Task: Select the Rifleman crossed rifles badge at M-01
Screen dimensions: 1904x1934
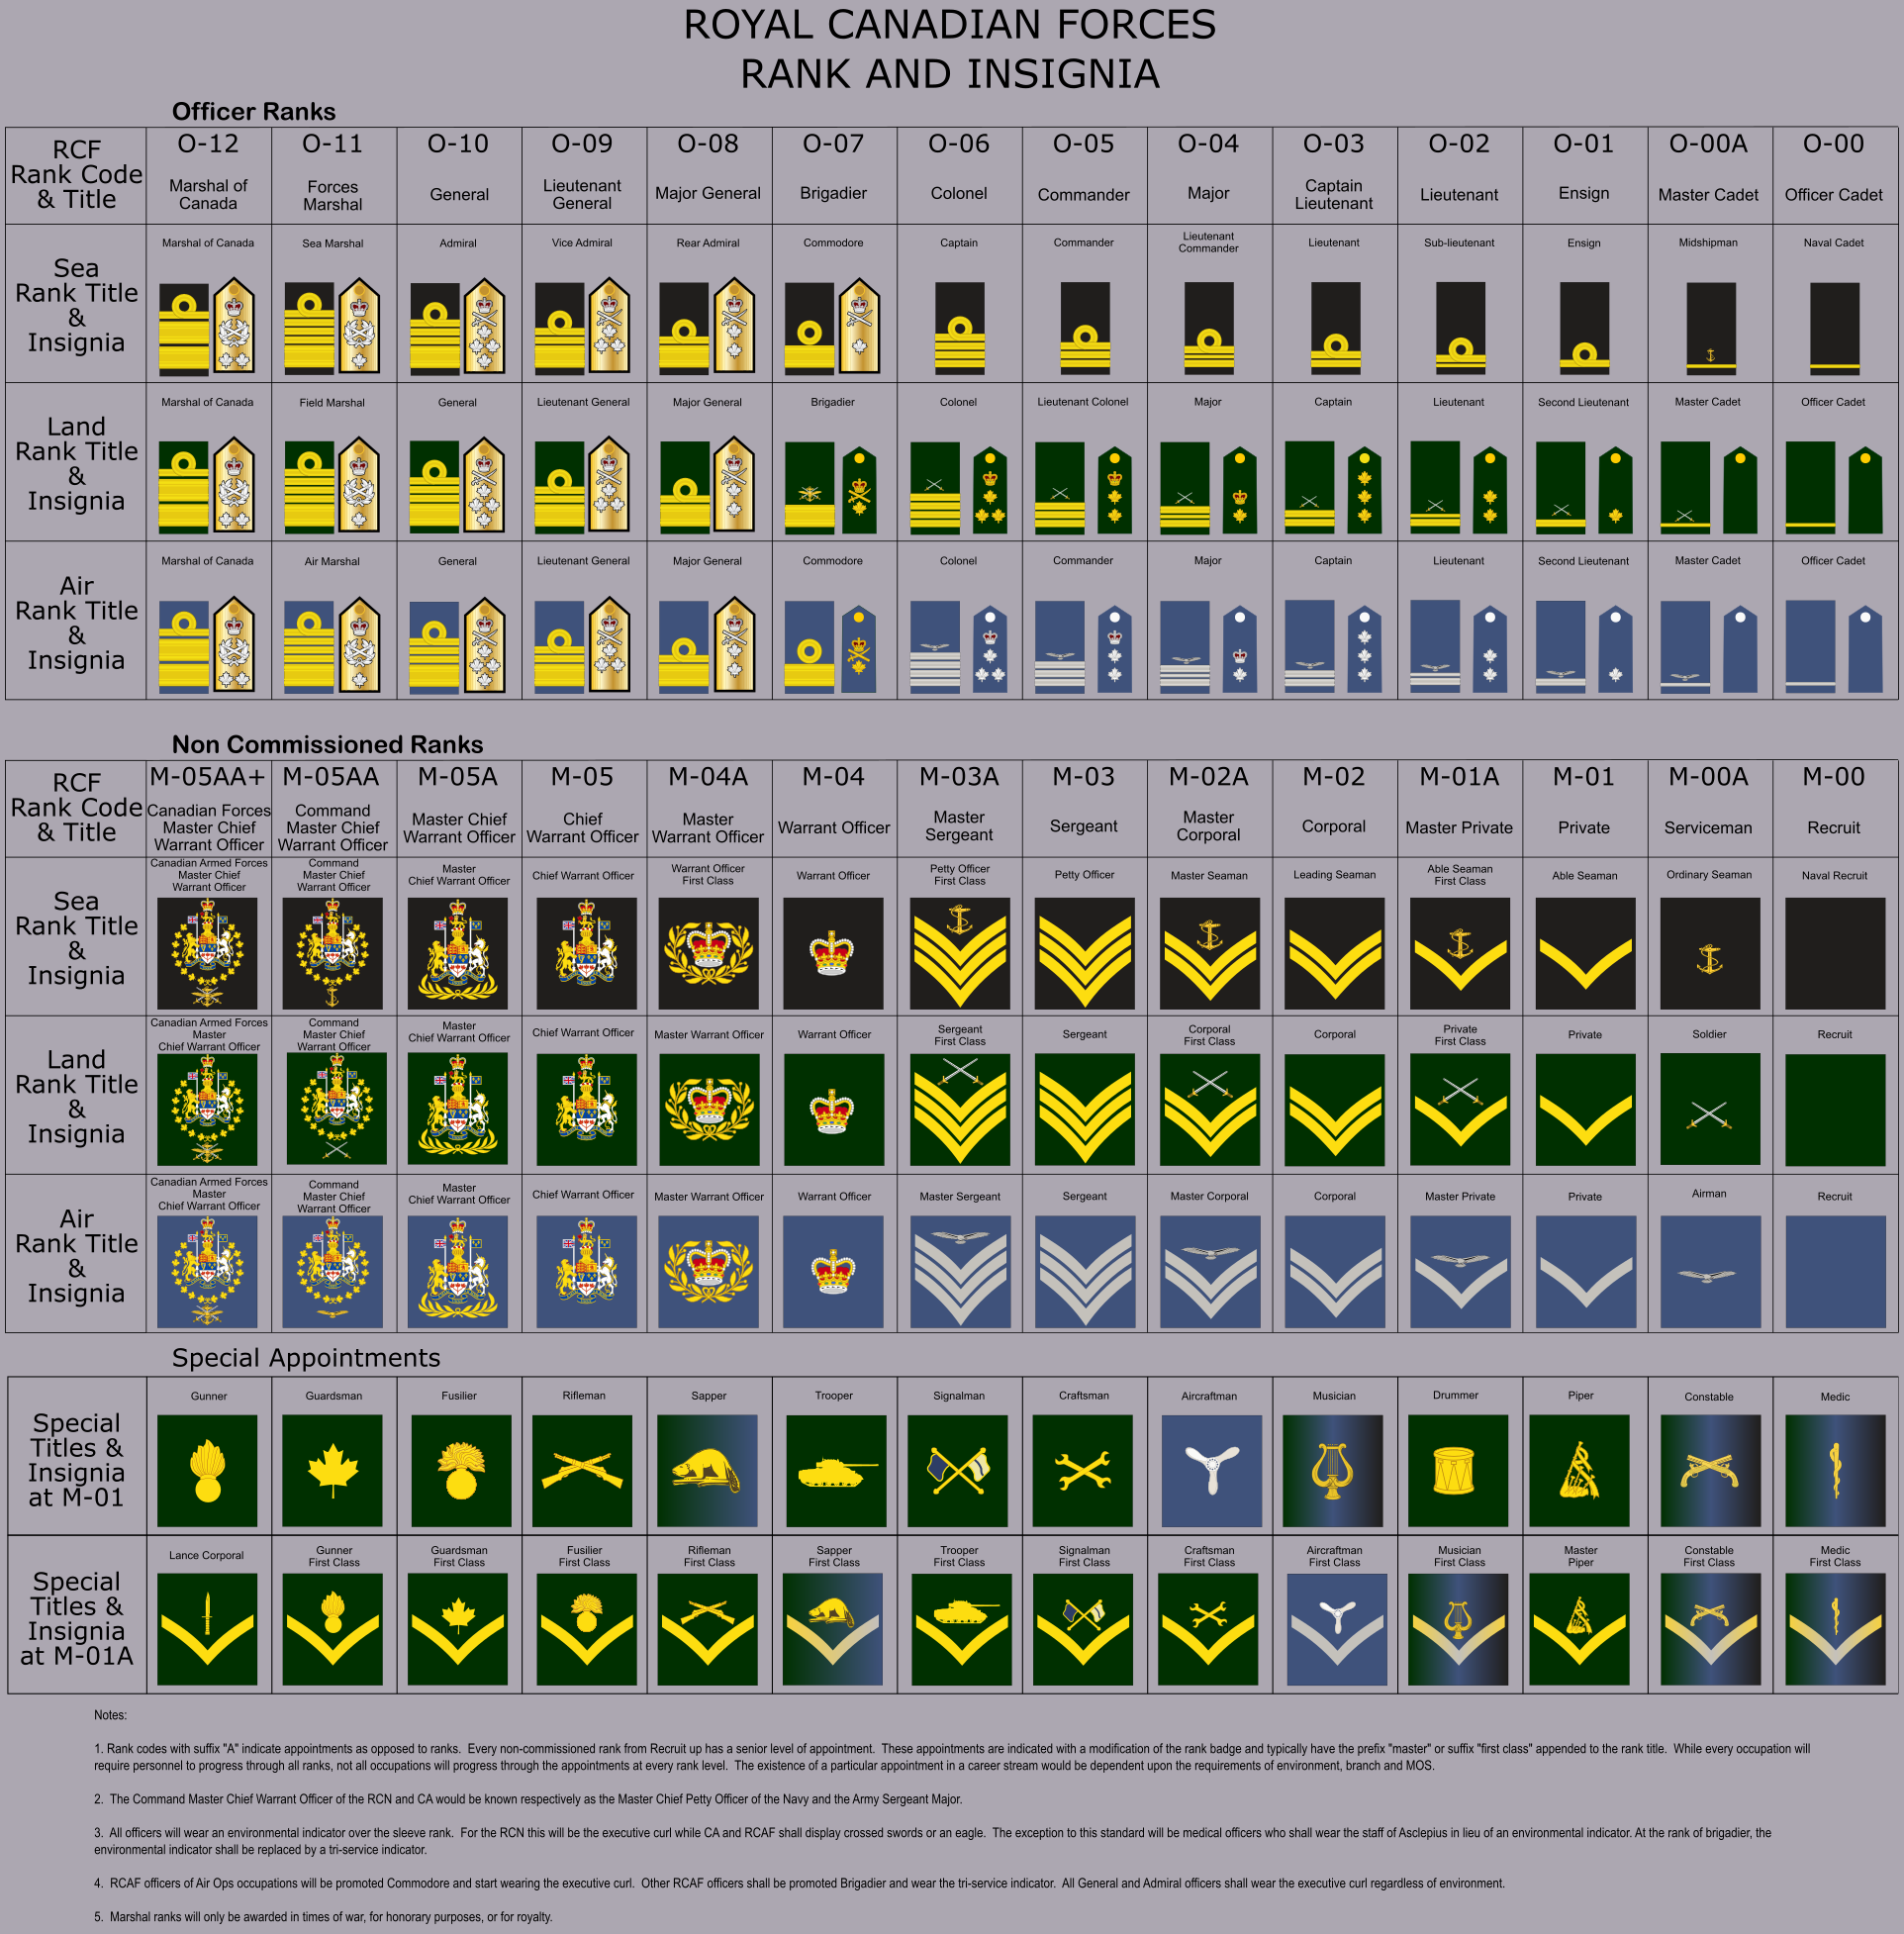Action: (x=584, y=1470)
